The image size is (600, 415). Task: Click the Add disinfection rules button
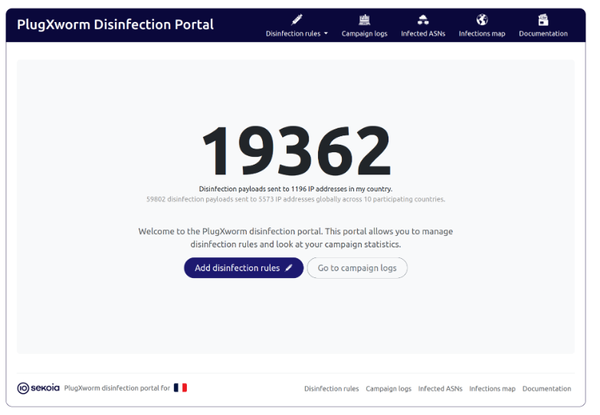(244, 268)
